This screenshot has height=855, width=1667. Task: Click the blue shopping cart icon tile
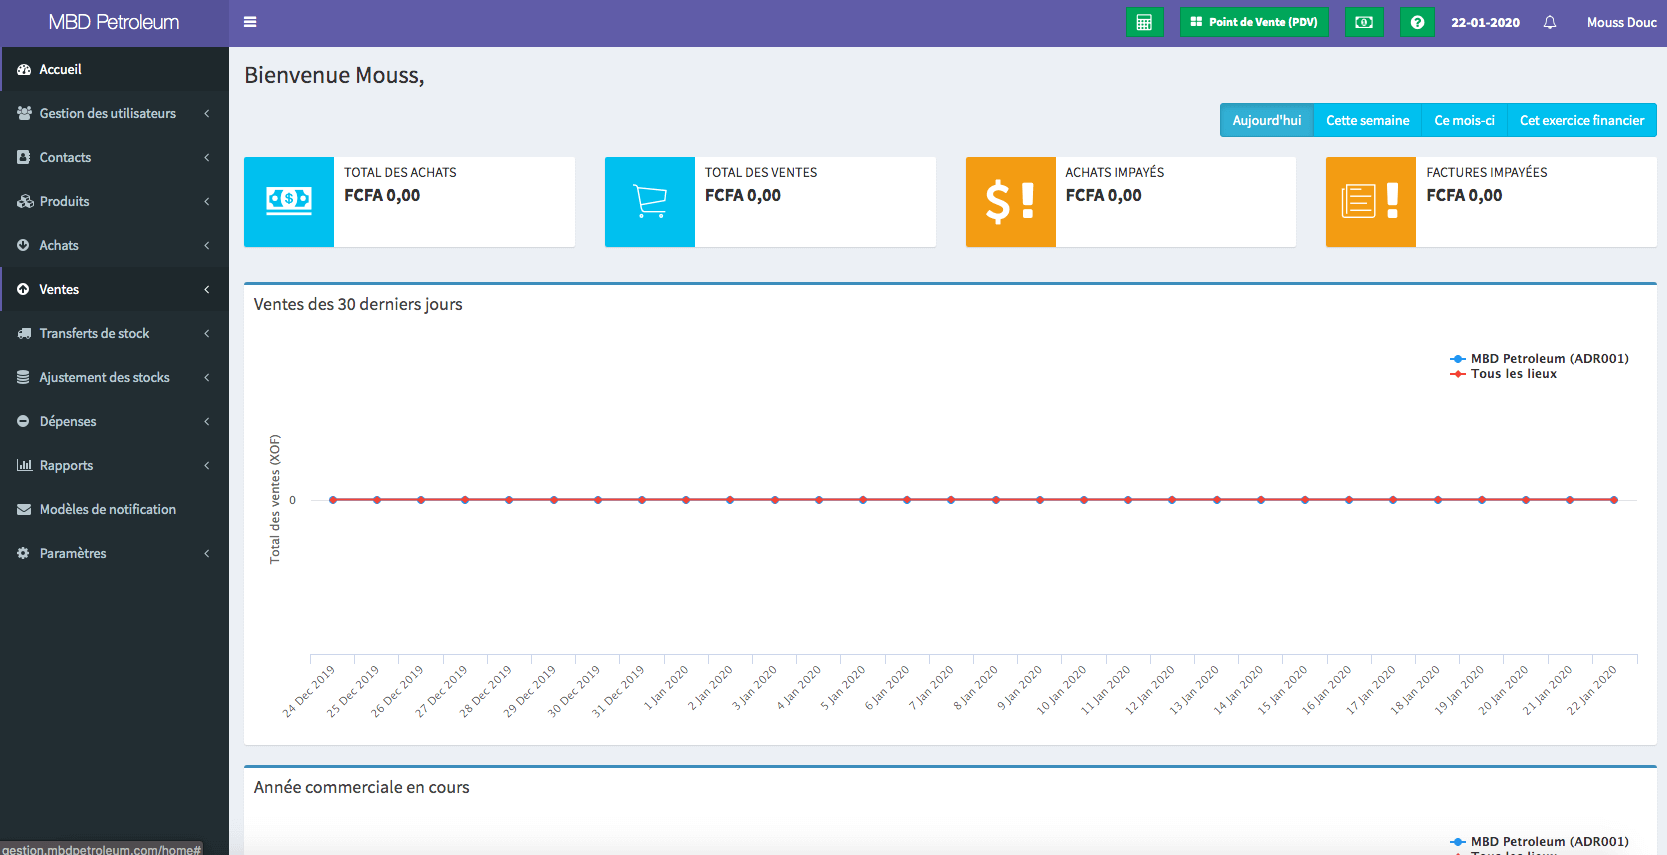(x=650, y=202)
